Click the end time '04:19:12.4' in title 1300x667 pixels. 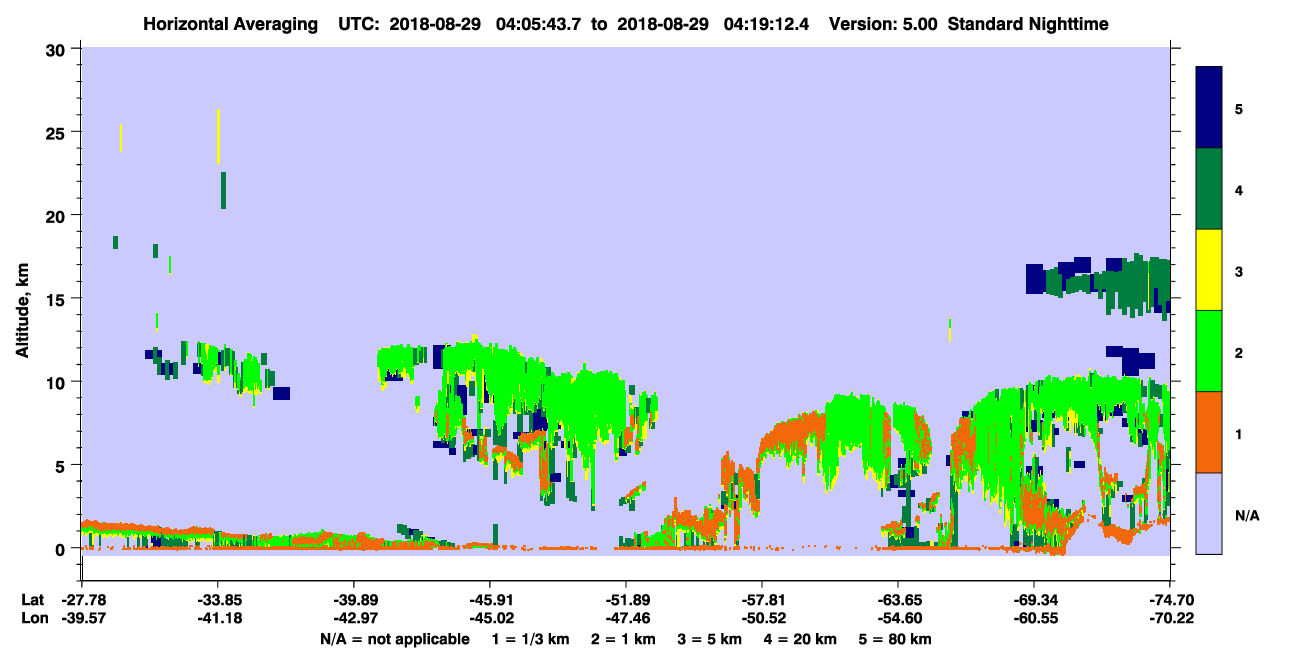click(x=764, y=23)
